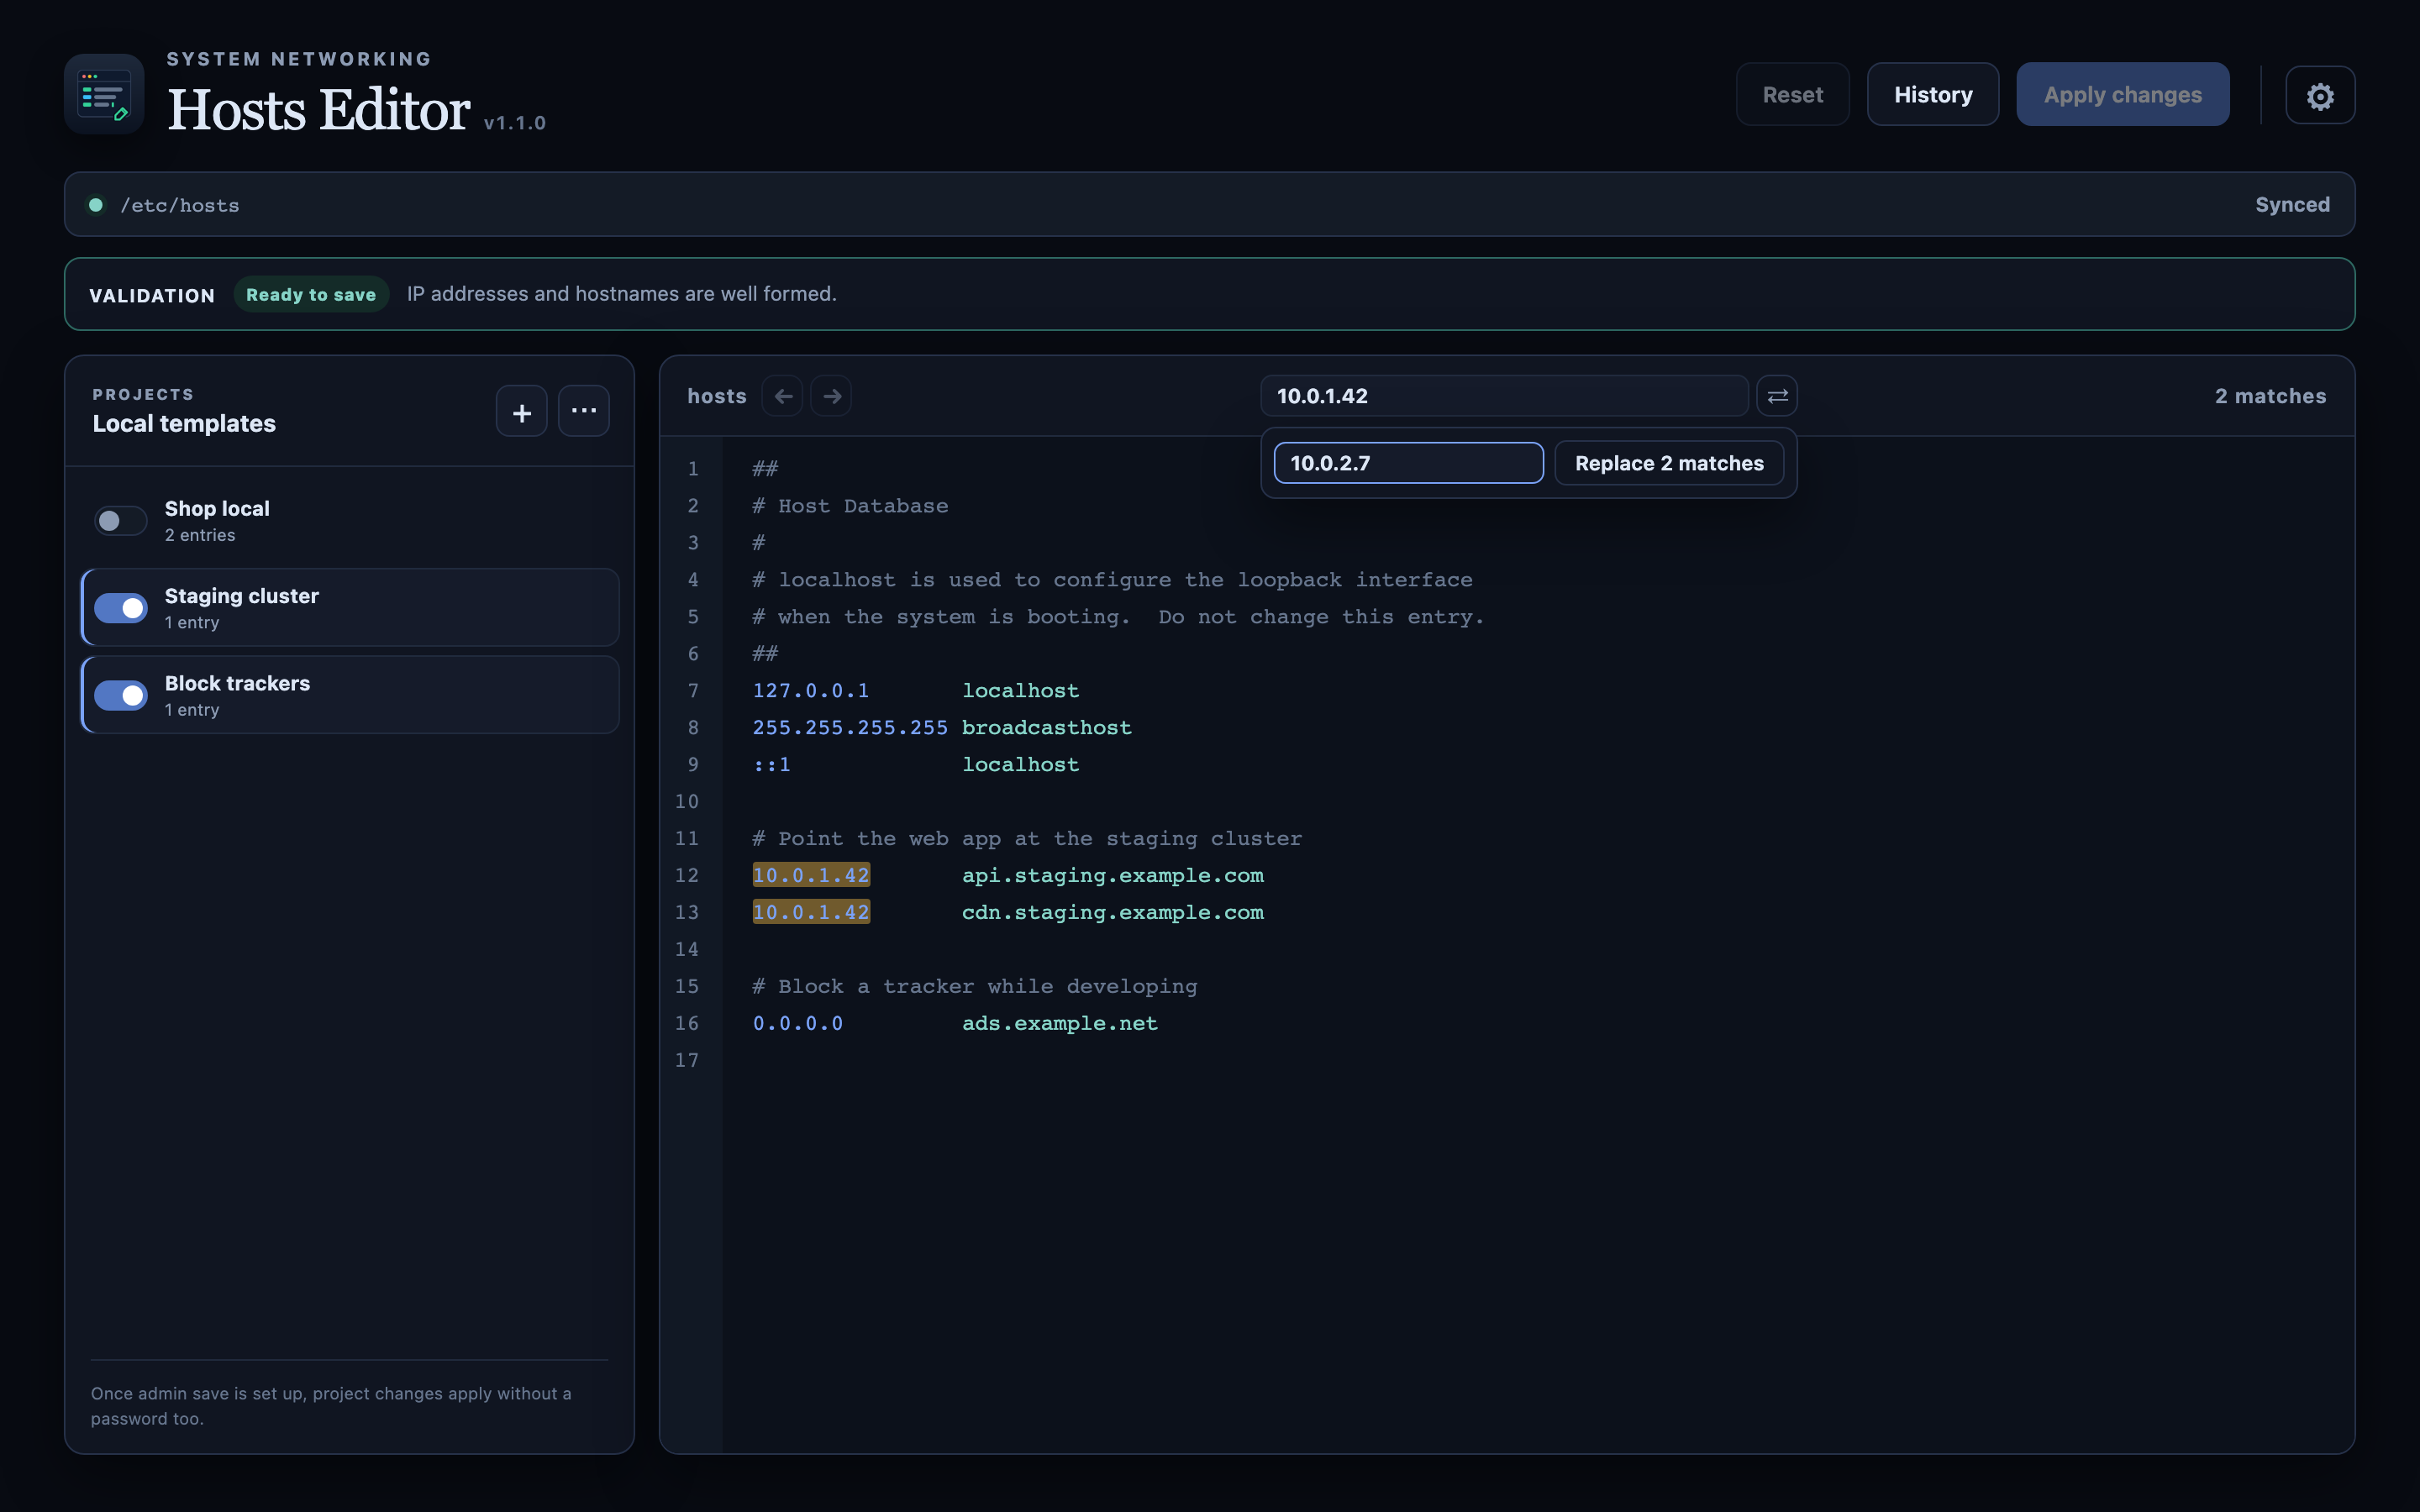Click cdn.staging.example.com hostname
This screenshot has width=2420, height=1512.
[1113, 912]
